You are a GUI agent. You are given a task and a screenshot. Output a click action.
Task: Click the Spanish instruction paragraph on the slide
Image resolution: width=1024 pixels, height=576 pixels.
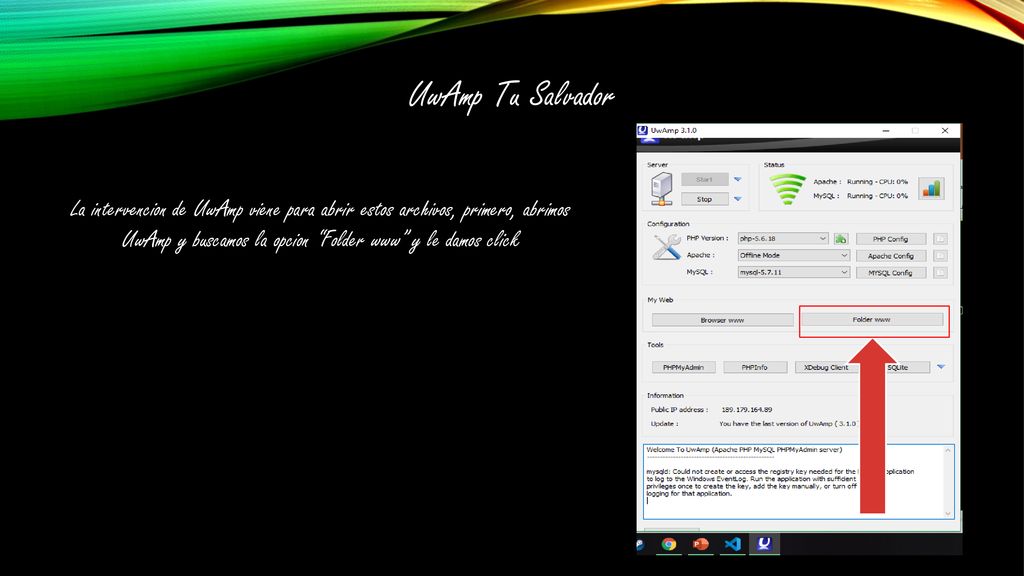pos(321,225)
